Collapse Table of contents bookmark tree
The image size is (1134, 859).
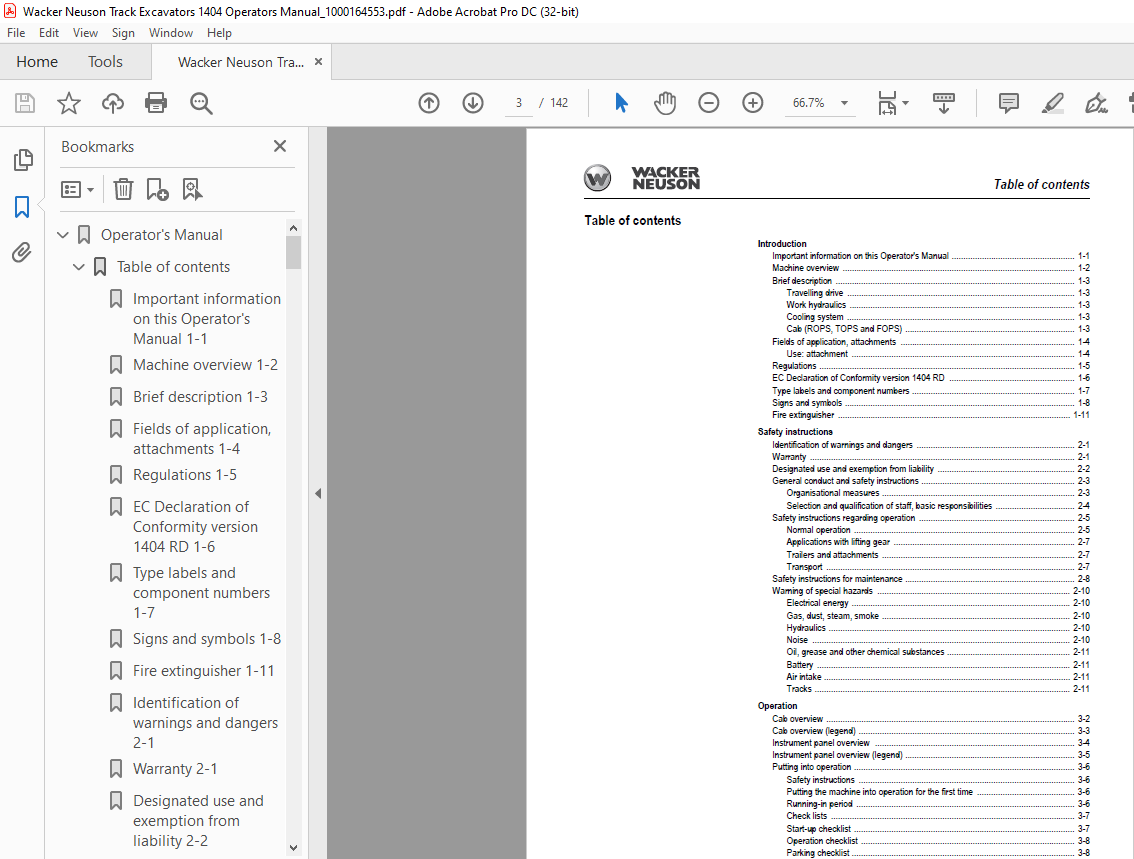[x=79, y=267]
